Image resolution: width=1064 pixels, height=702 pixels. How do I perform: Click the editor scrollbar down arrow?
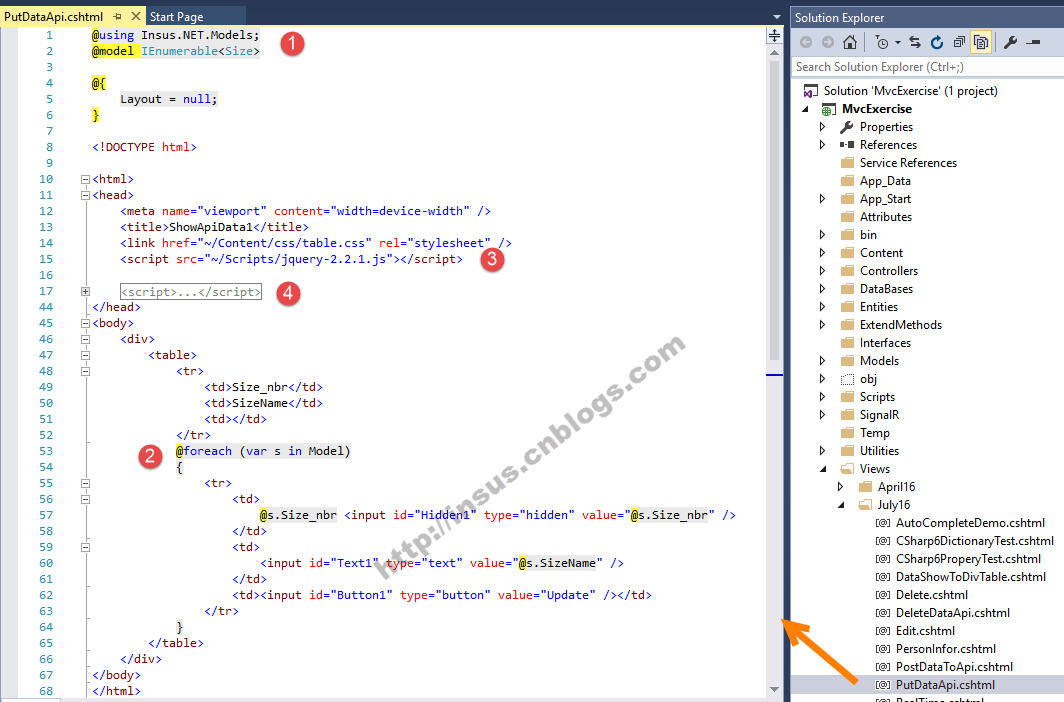point(774,690)
